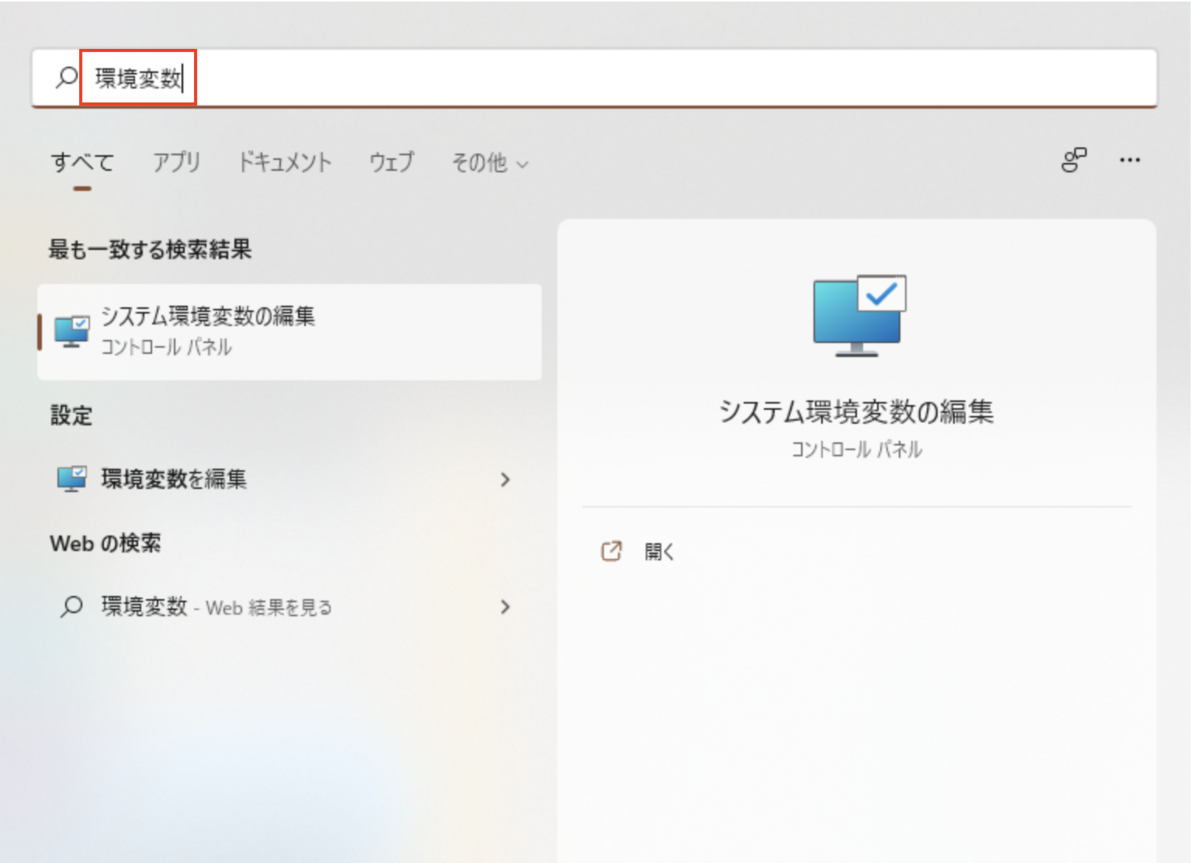The height and width of the screenshot is (863, 1200).
Task: Click the search magnifier icon
Action: point(63,77)
